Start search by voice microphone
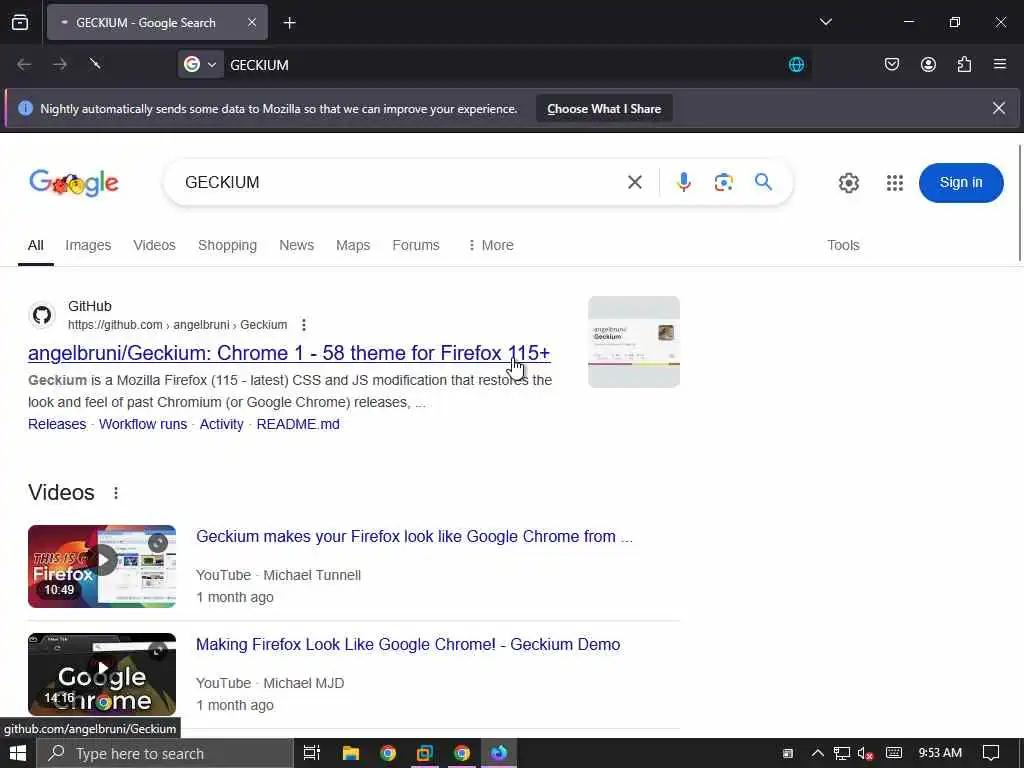 [x=684, y=182]
